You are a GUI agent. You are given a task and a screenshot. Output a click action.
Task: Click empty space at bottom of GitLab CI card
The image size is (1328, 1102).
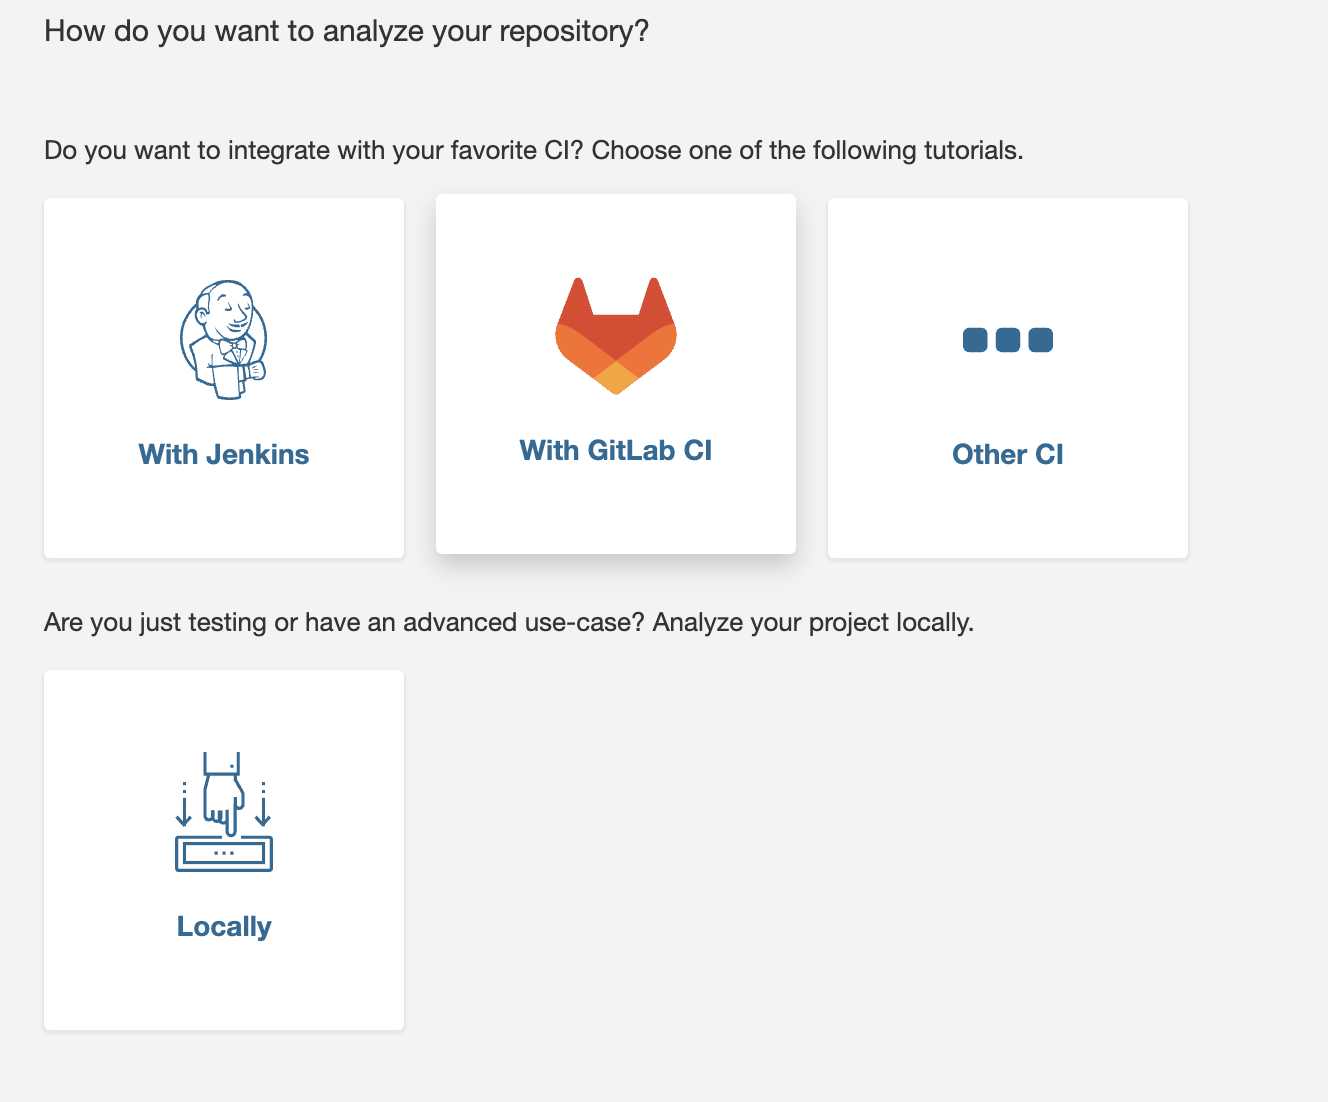click(616, 515)
